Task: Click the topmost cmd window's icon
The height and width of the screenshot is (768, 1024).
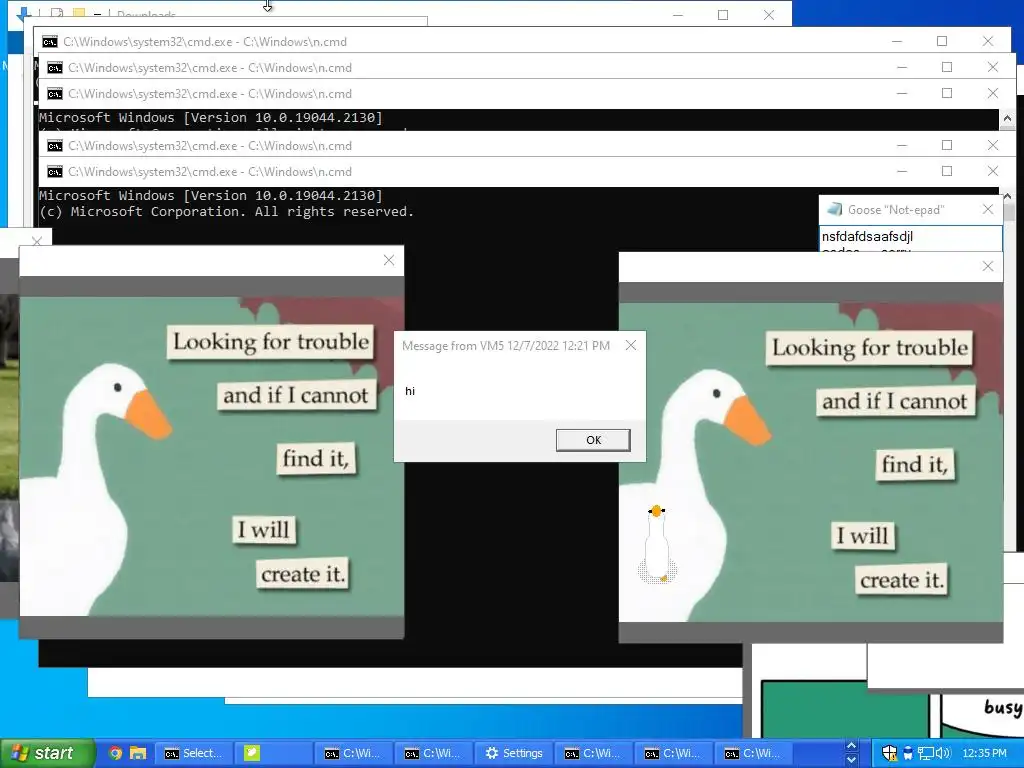Action: pyautogui.click(x=50, y=42)
